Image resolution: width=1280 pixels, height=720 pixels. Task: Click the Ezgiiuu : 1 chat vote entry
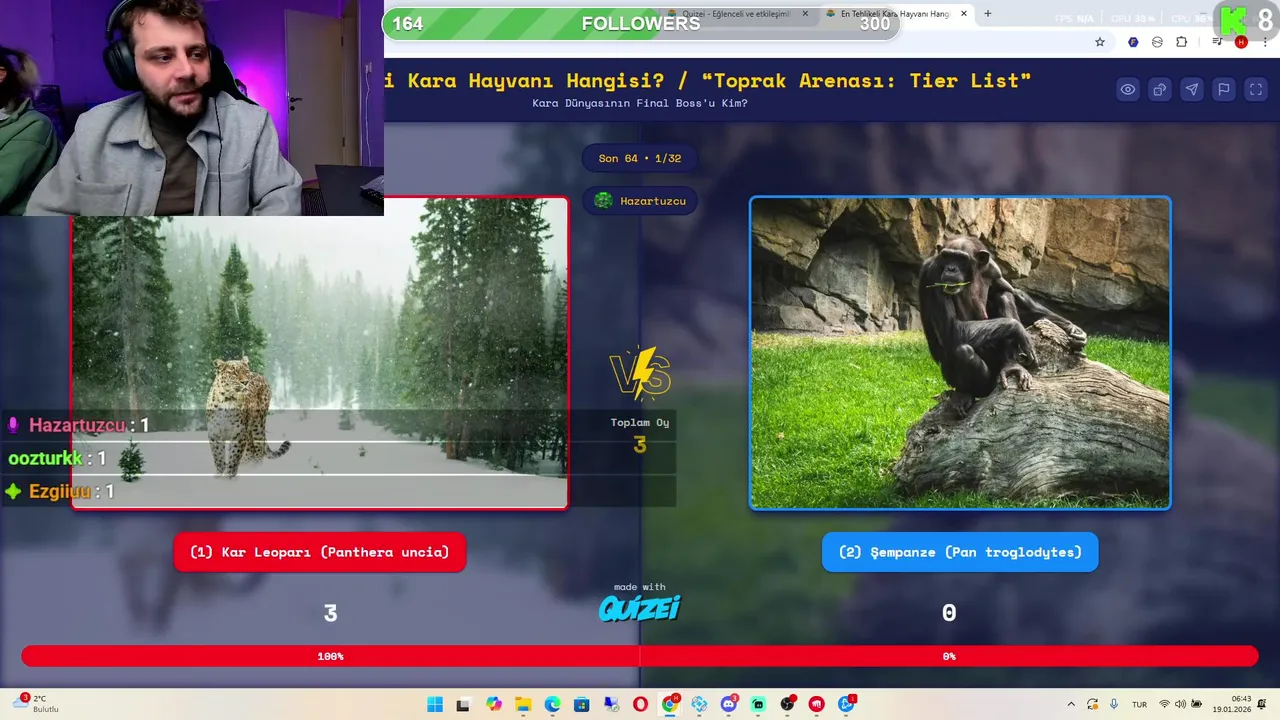pos(60,491)
